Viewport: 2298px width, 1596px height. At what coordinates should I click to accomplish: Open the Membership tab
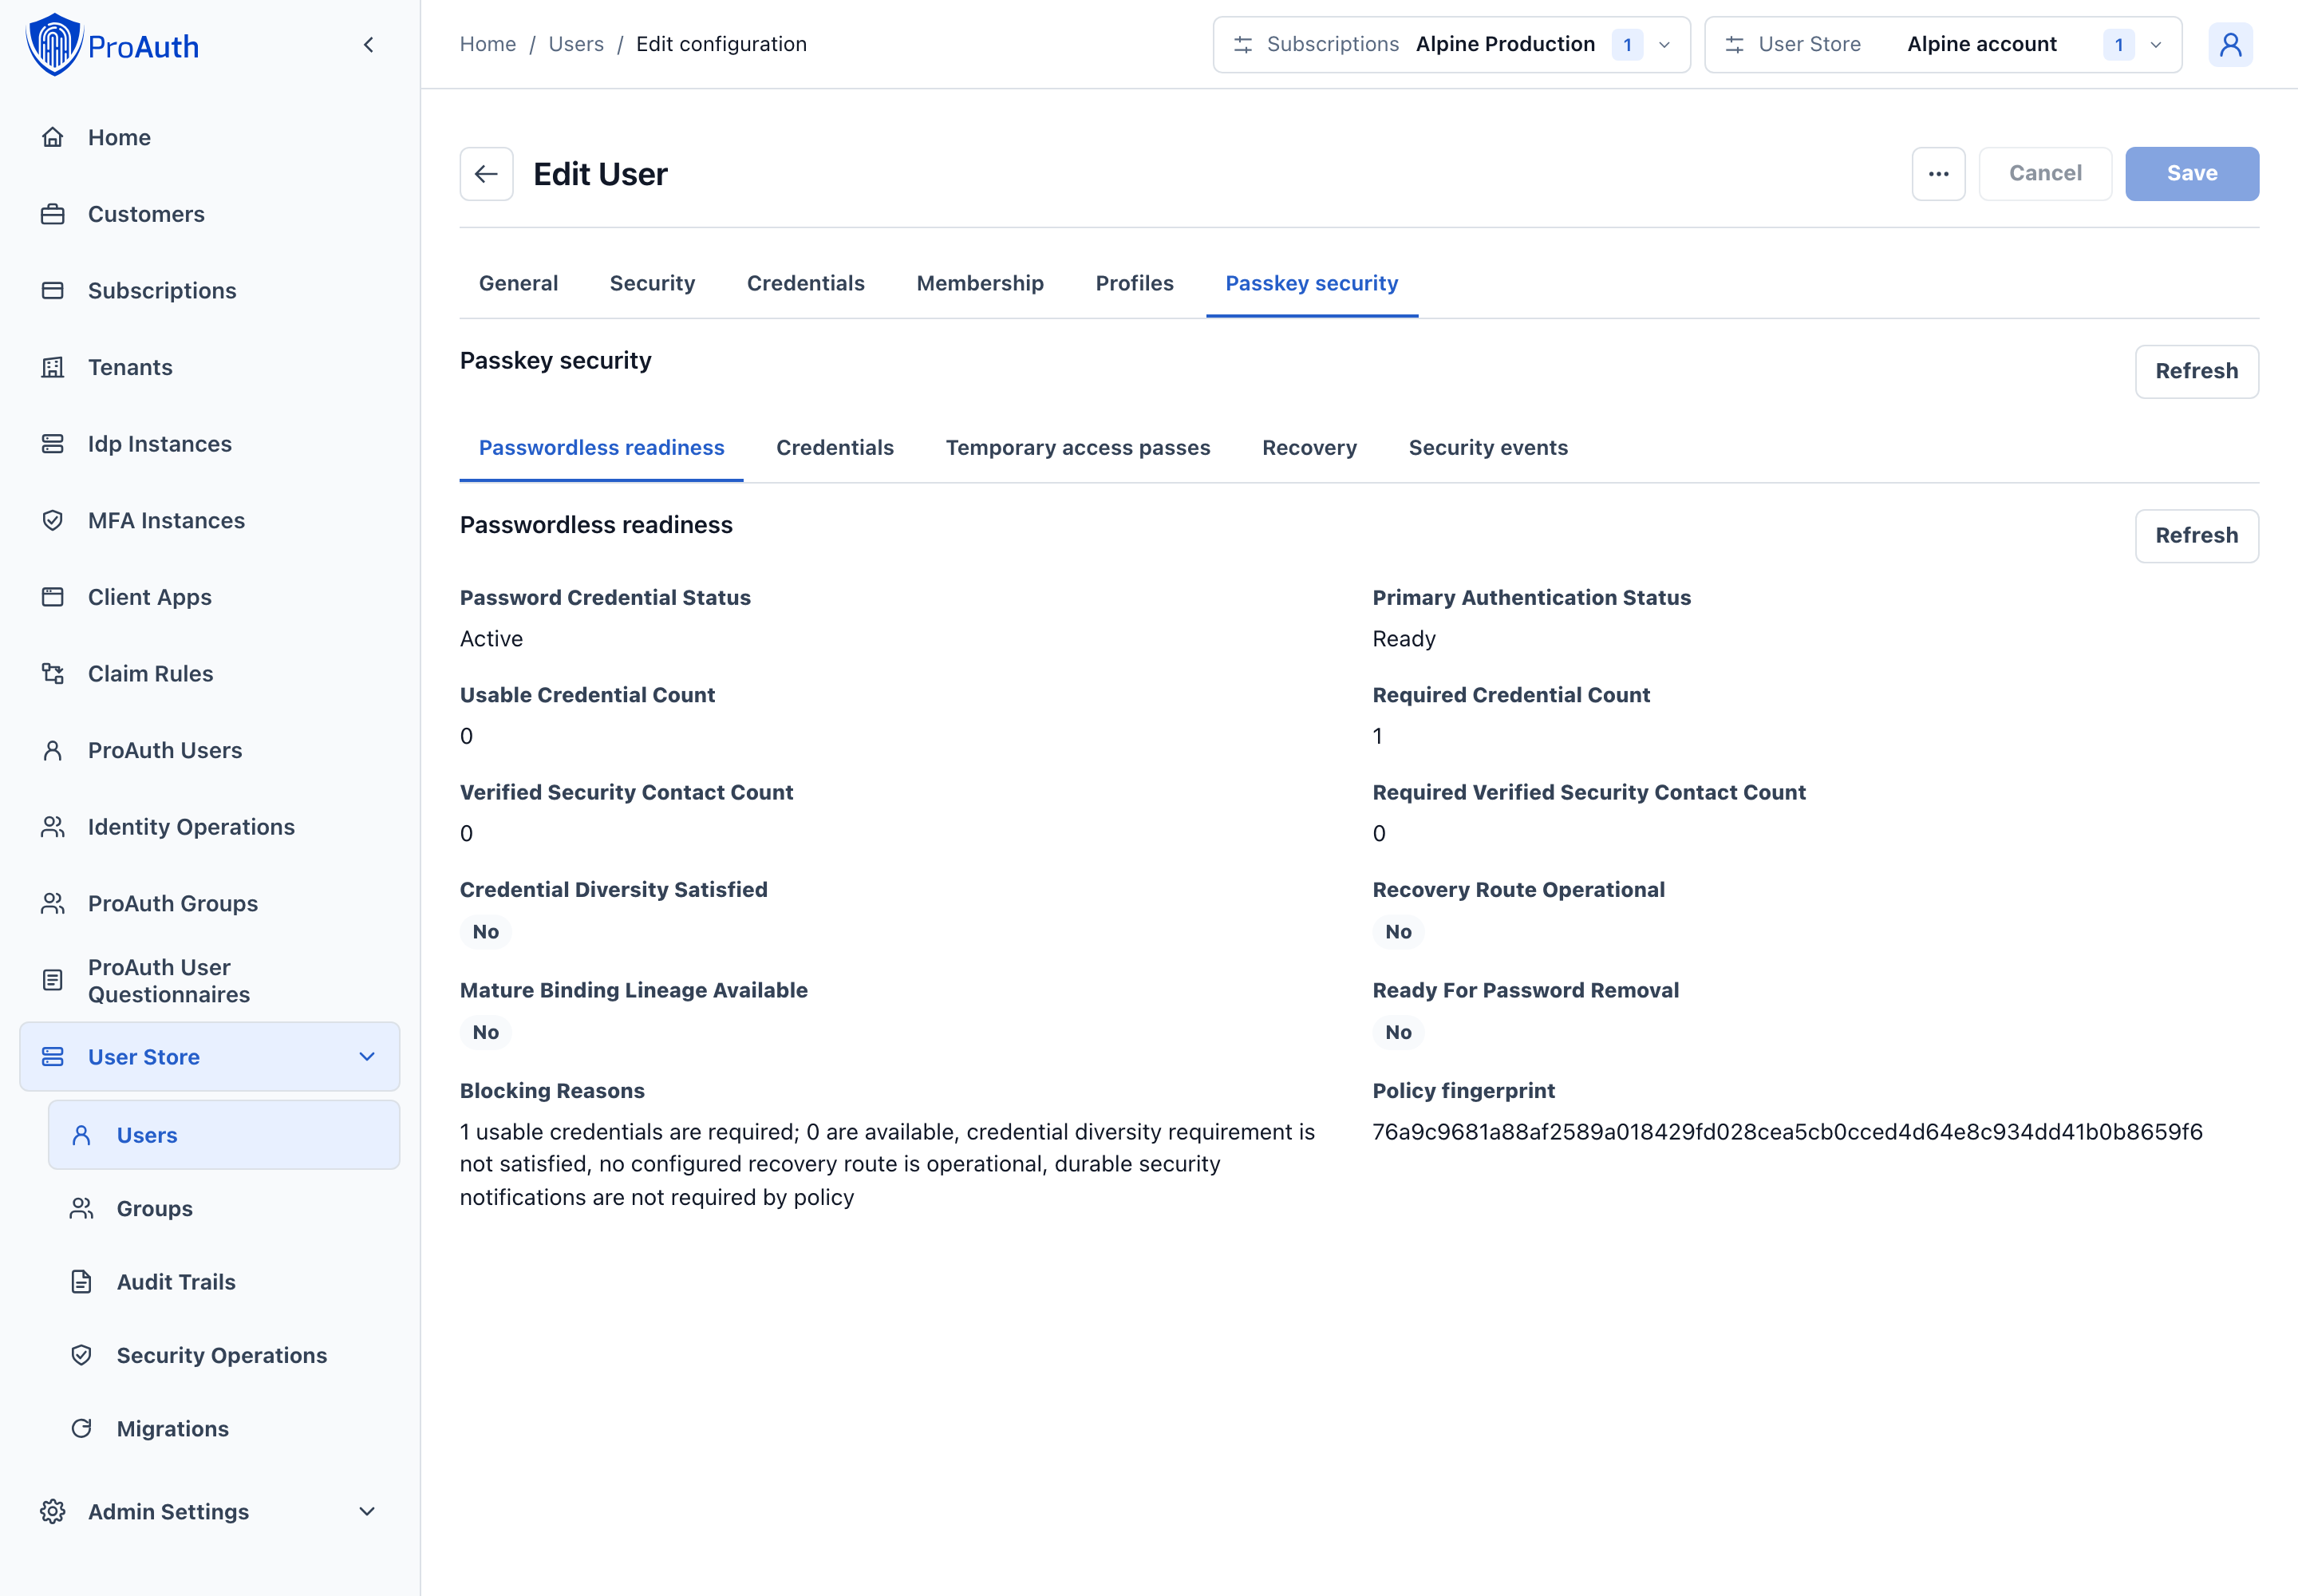pos(980,284)
